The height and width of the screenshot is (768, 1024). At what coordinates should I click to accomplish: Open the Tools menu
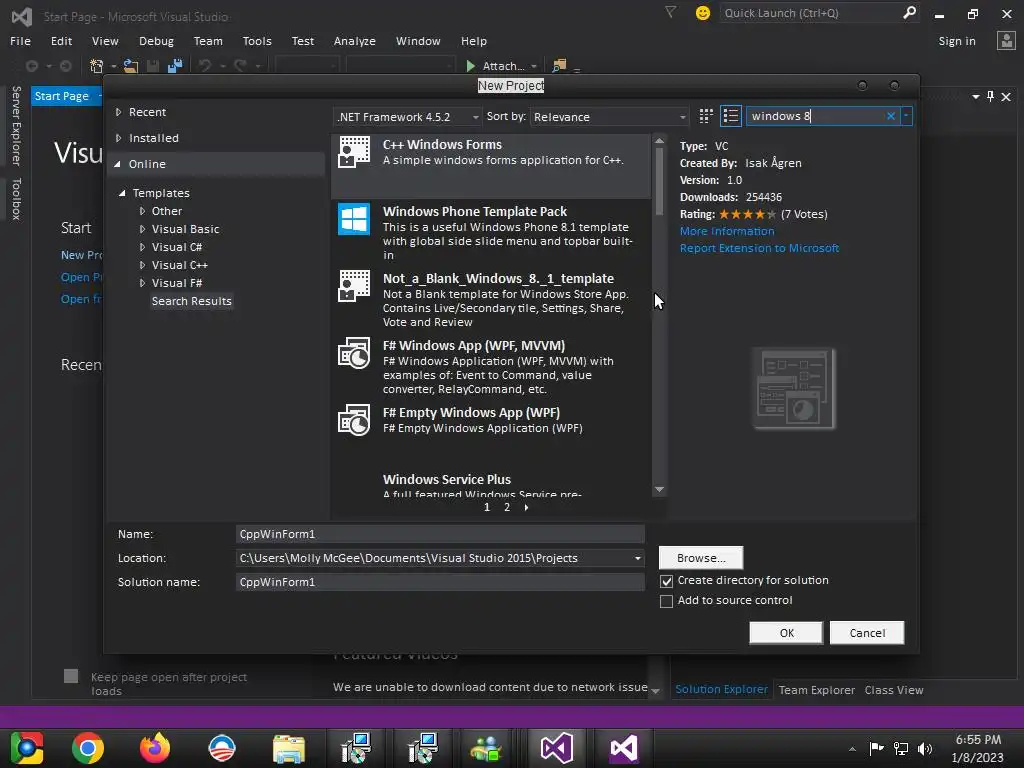[257, 41]
